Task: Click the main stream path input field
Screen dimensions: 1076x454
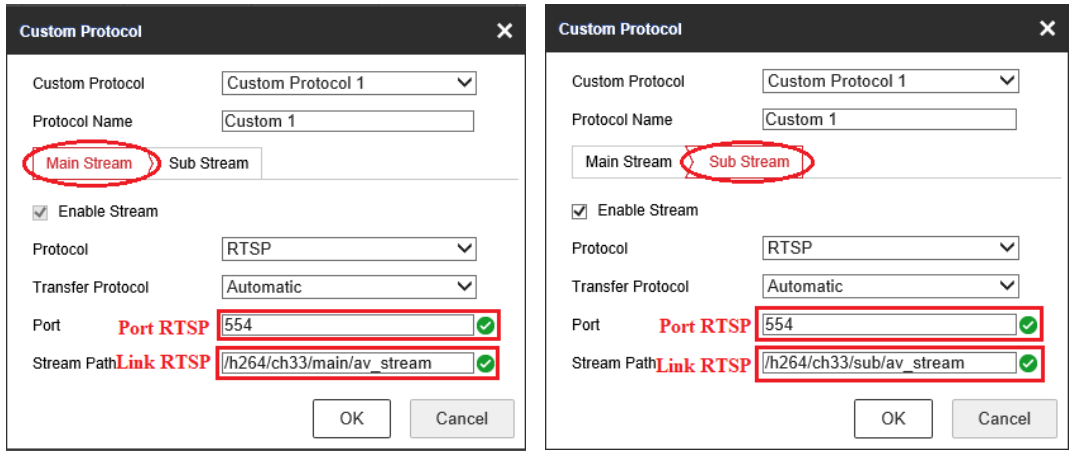Action: (345, 363)
